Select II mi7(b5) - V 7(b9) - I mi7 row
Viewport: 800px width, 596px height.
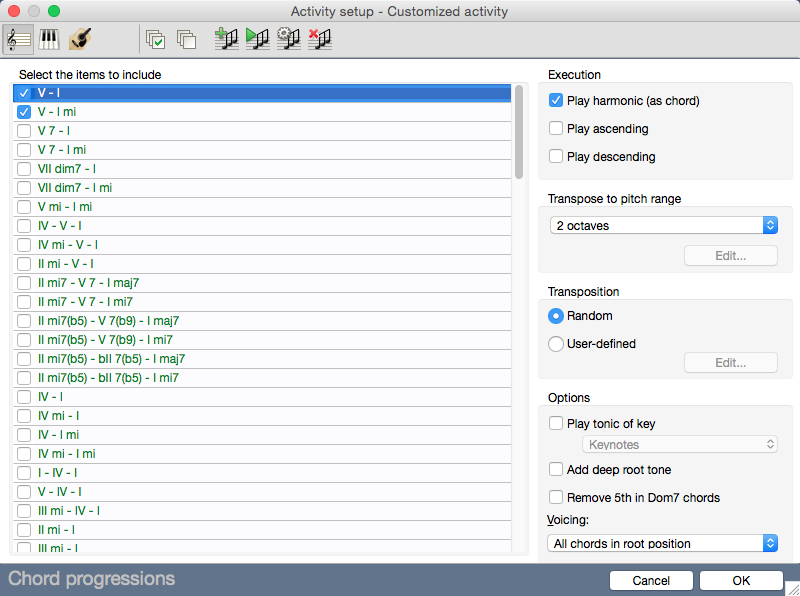[262, 340]
